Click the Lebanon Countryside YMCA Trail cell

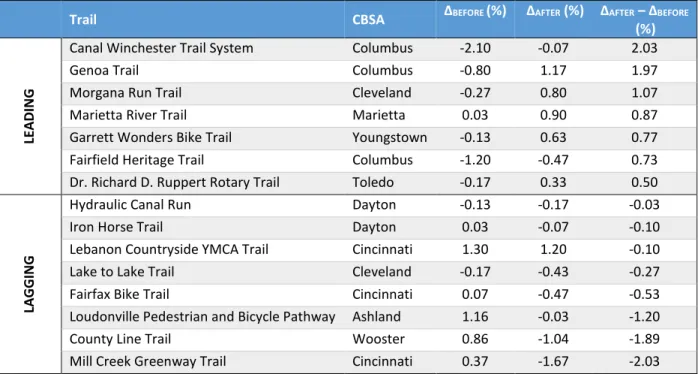coord(169,249)
